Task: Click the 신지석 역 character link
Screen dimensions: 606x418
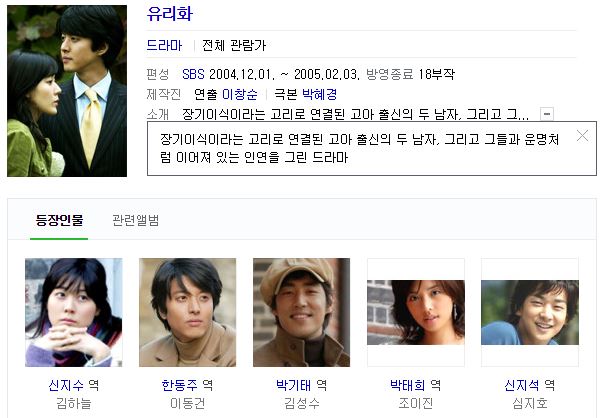Action: tap(530, 385)
